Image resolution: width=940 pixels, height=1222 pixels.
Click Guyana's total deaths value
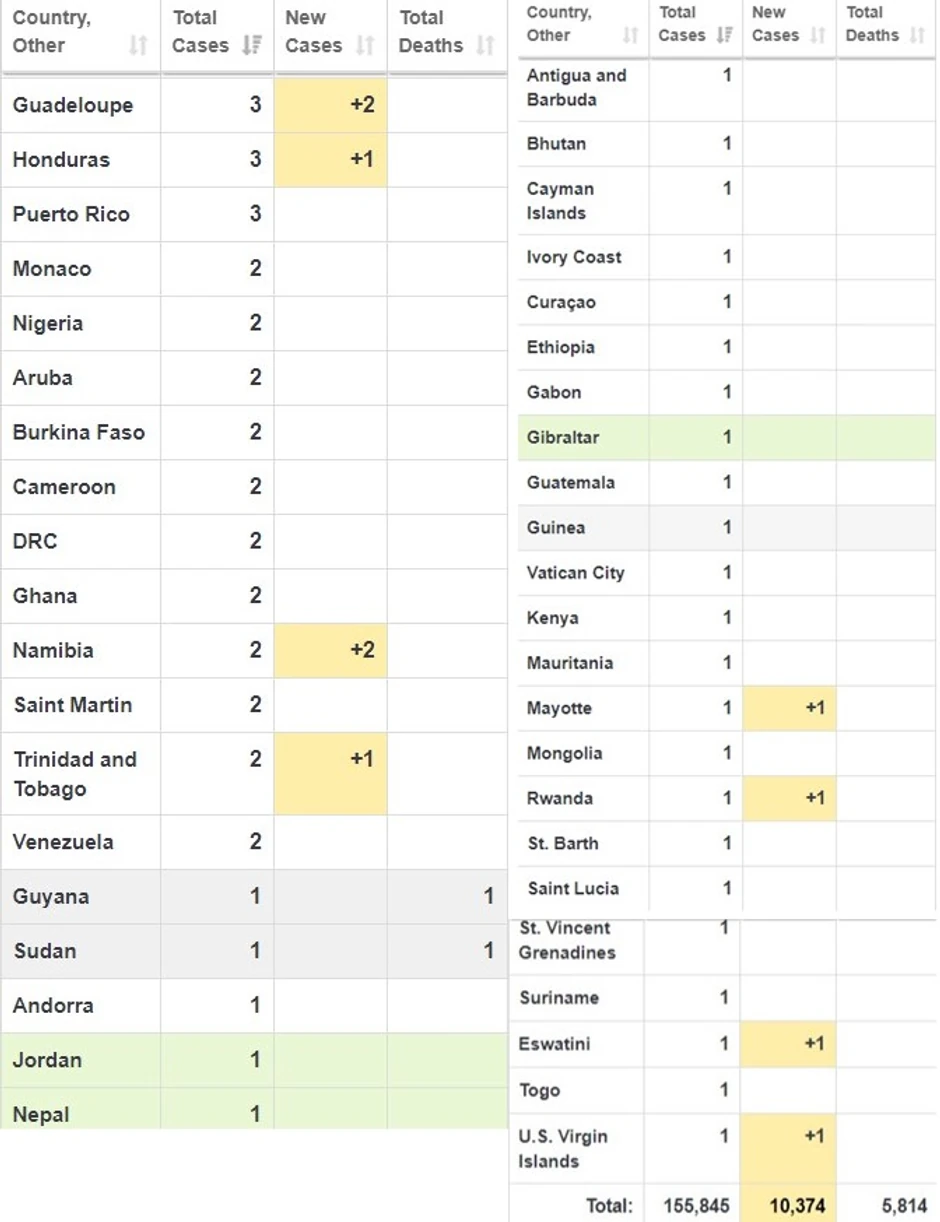tap(488, 897)
